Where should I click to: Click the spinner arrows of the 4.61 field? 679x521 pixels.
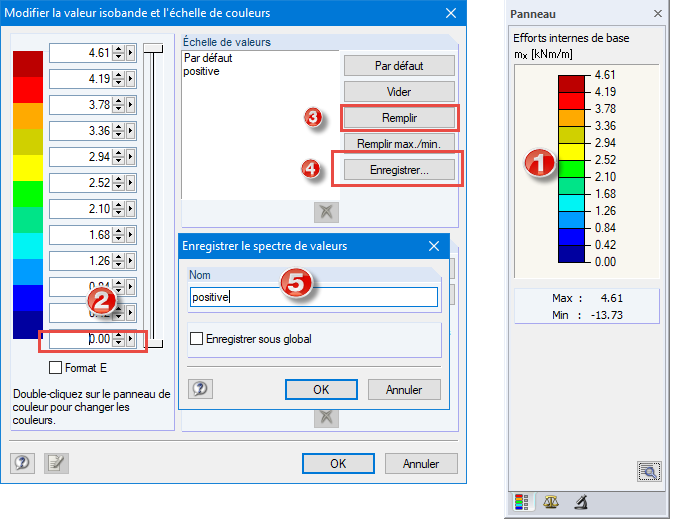[118, 53]
